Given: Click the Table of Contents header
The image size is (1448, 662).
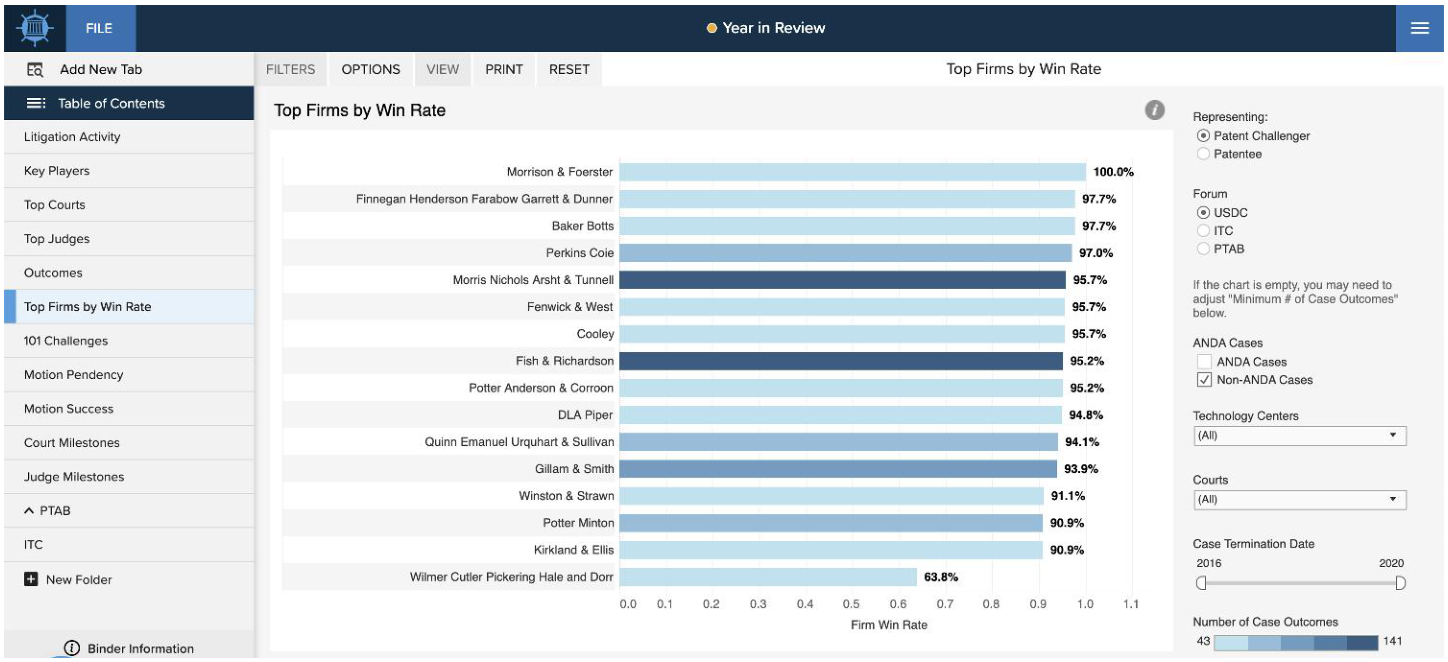Looking at the screenshot, I should tap(128, 103).
